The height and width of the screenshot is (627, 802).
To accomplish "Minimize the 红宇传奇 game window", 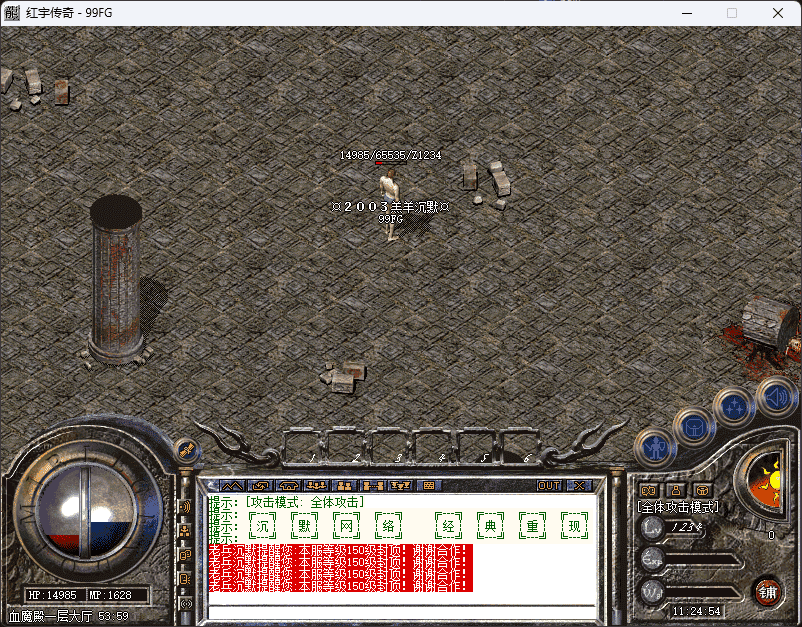I will click(x=687, y=13).
